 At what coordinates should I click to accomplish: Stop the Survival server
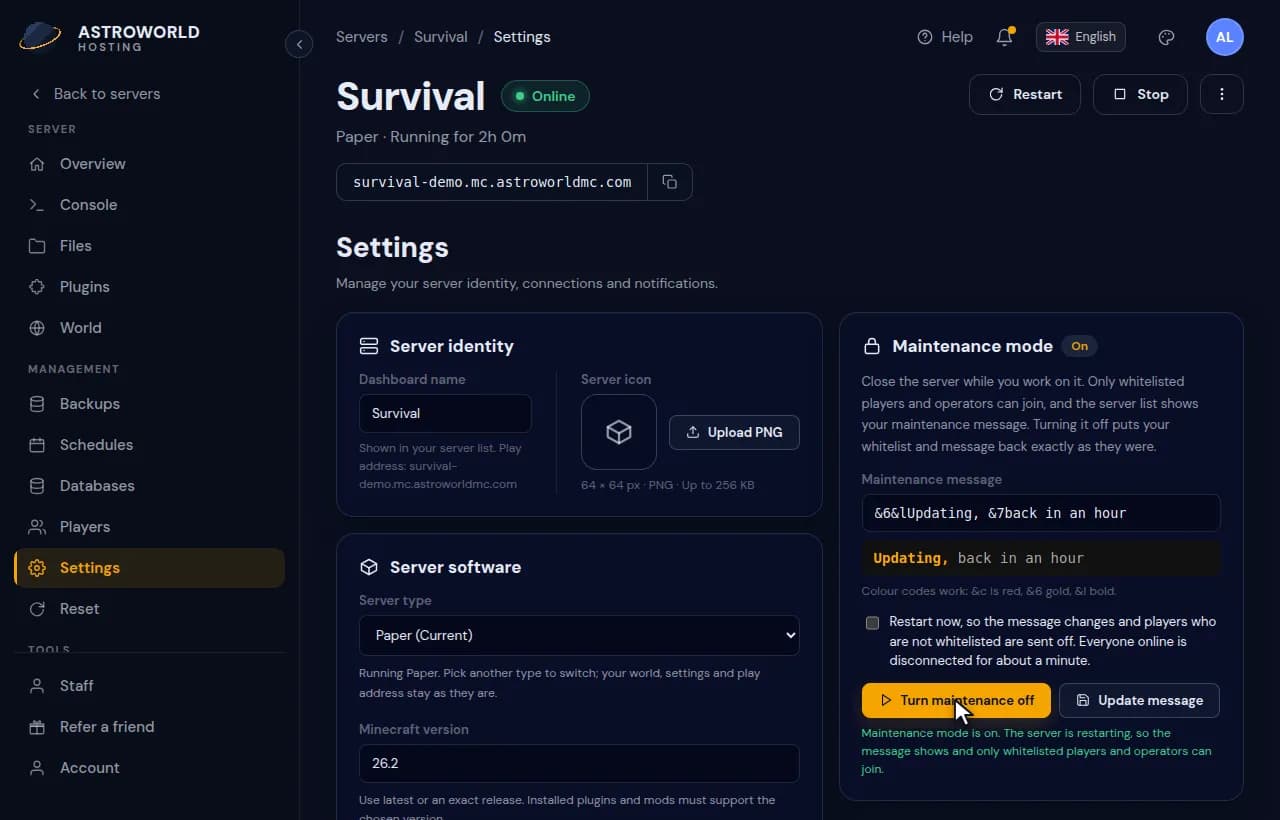[x=1140, y=94]
